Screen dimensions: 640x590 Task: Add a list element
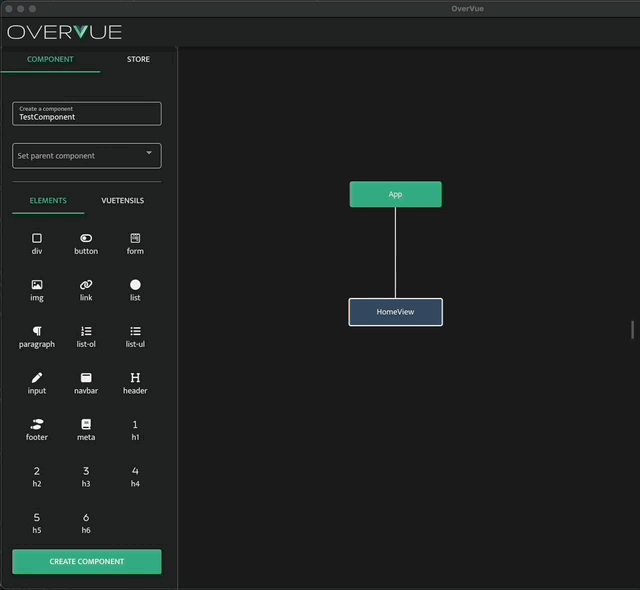135,291
